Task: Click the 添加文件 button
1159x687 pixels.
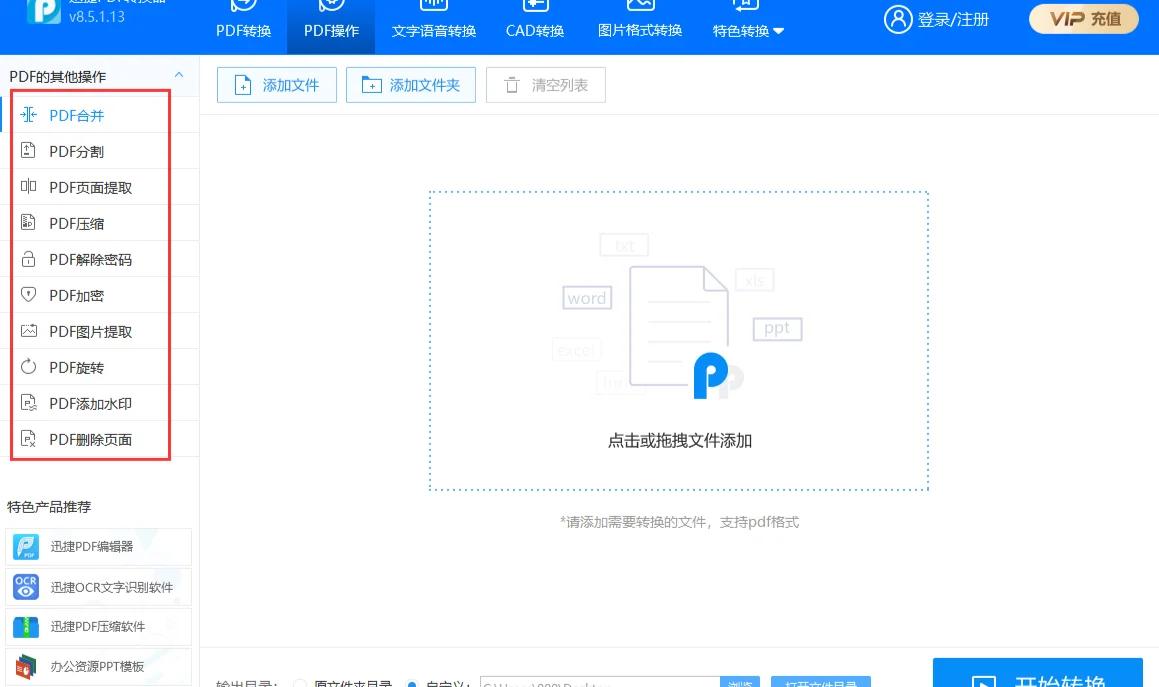Action: click(x=276, y=85)
